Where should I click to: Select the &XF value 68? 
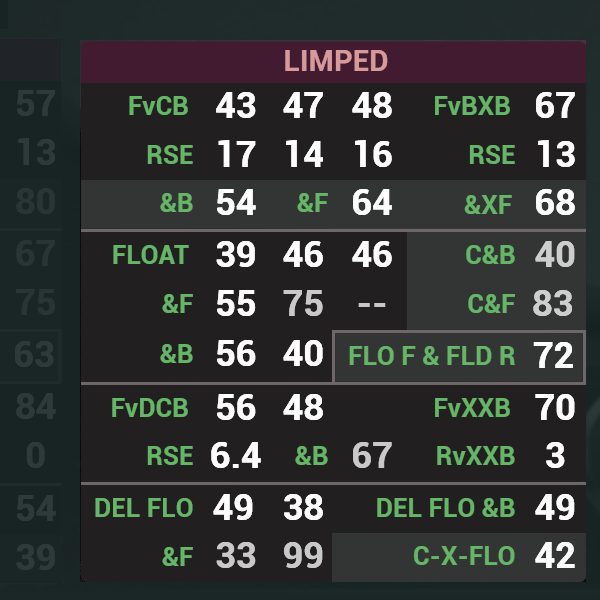click(555, 202)
